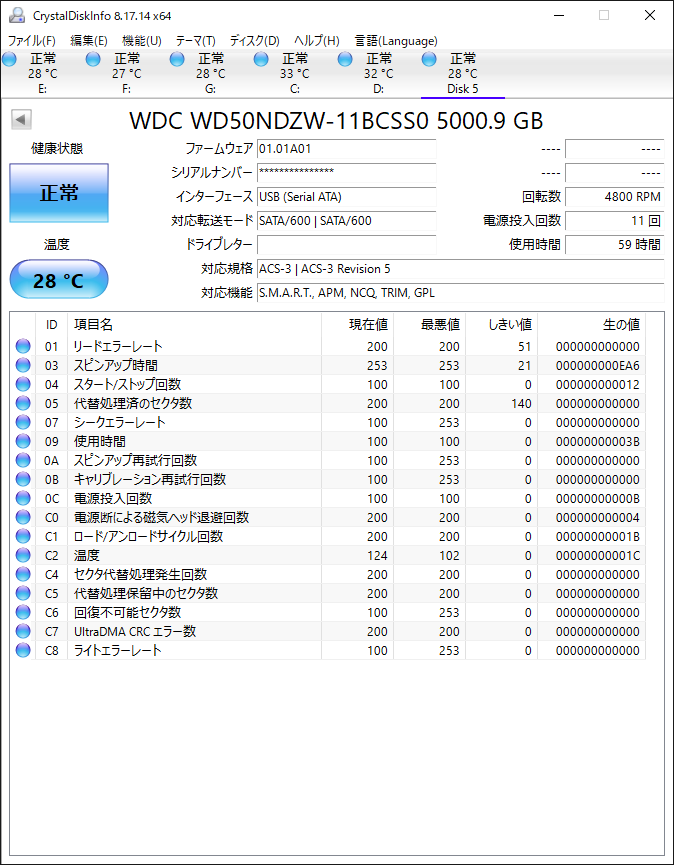Click the 生の値 column header

coord(591,325)
